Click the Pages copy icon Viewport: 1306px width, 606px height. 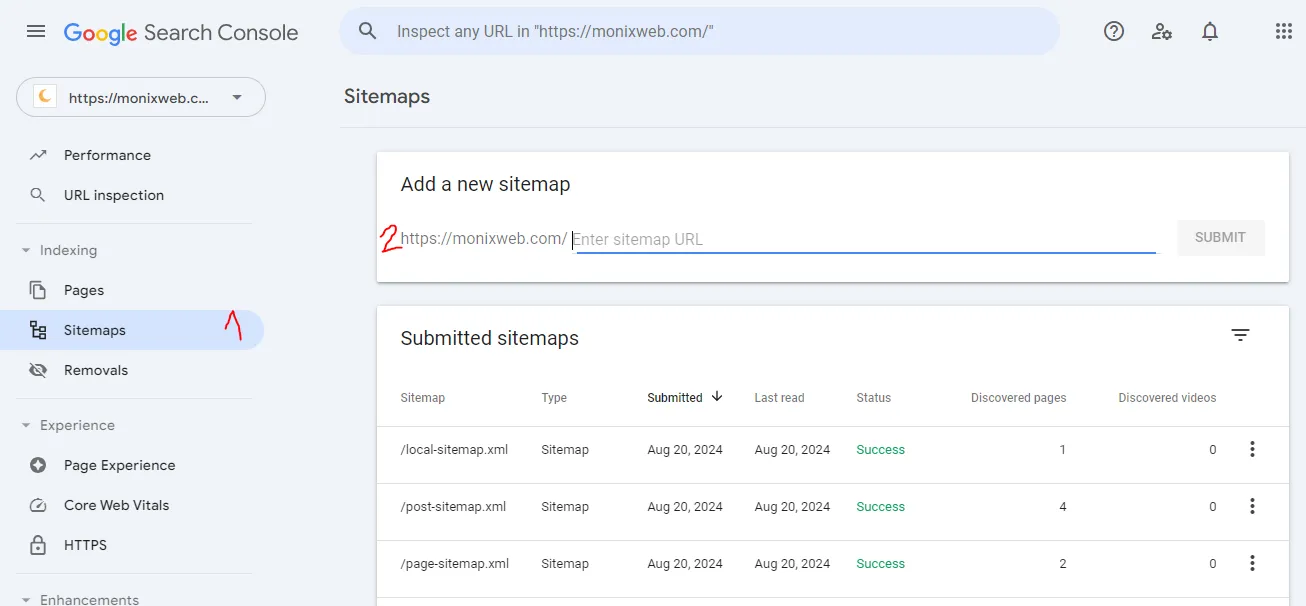38,290
